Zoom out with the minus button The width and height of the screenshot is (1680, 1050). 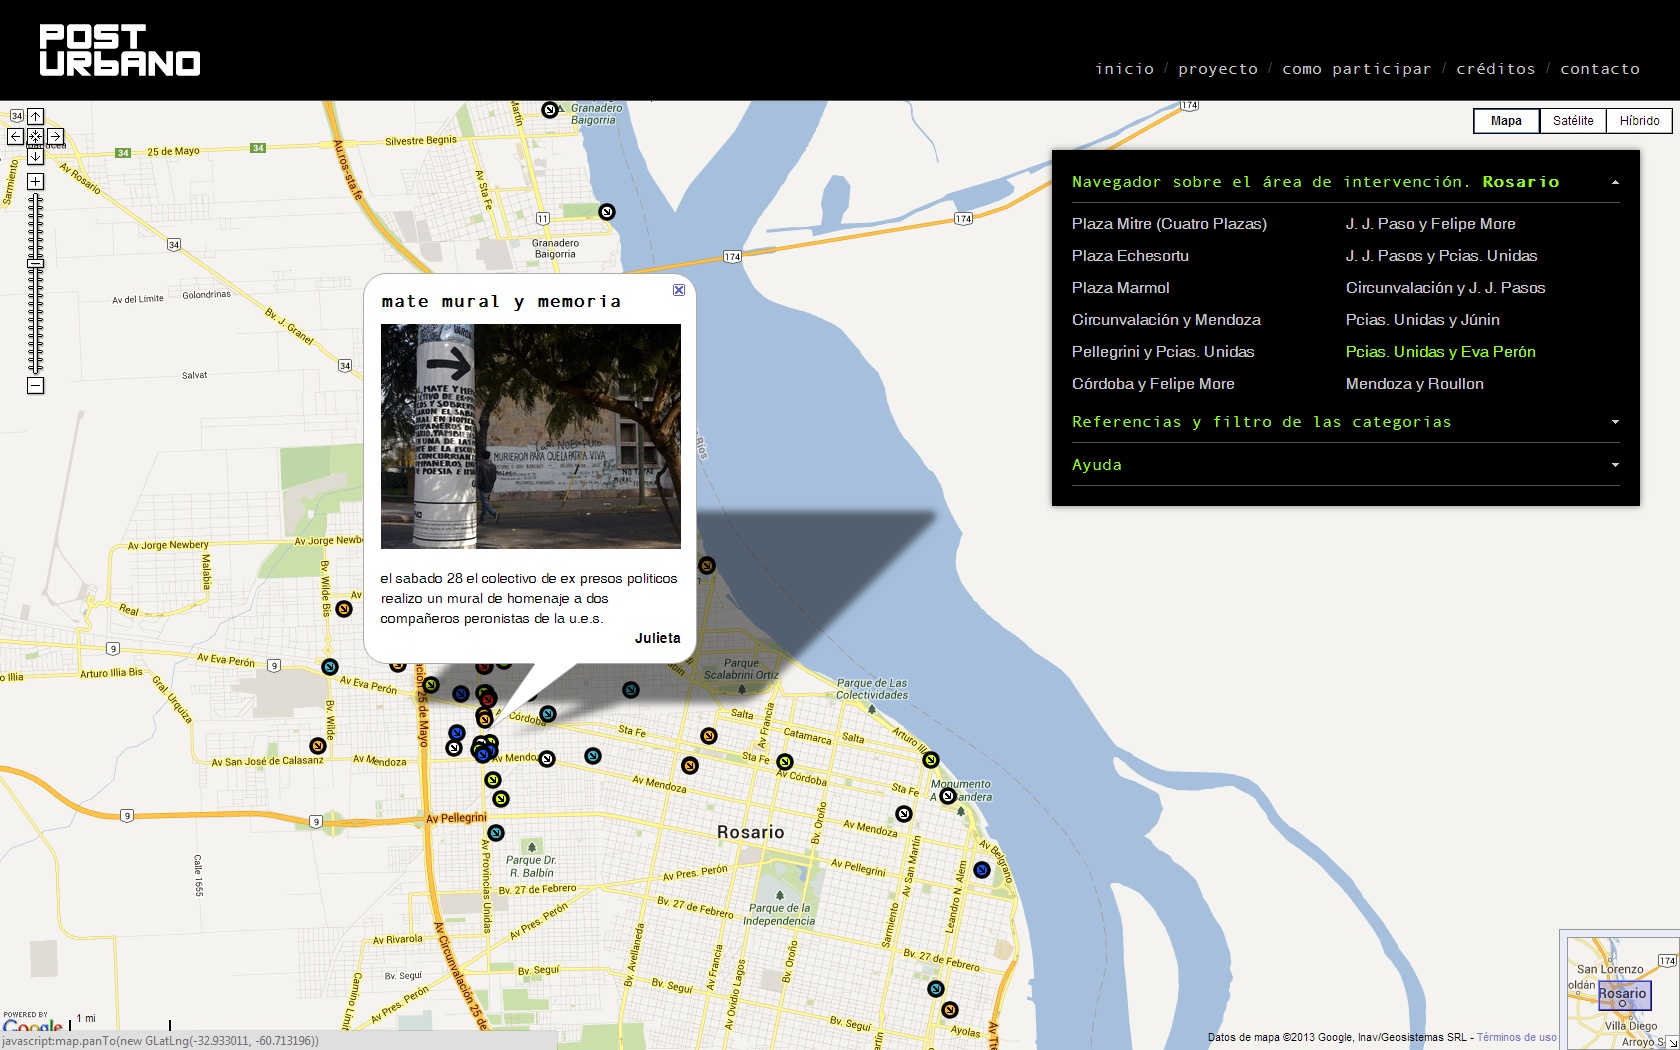pyautogui.click(x=35, y=386)
